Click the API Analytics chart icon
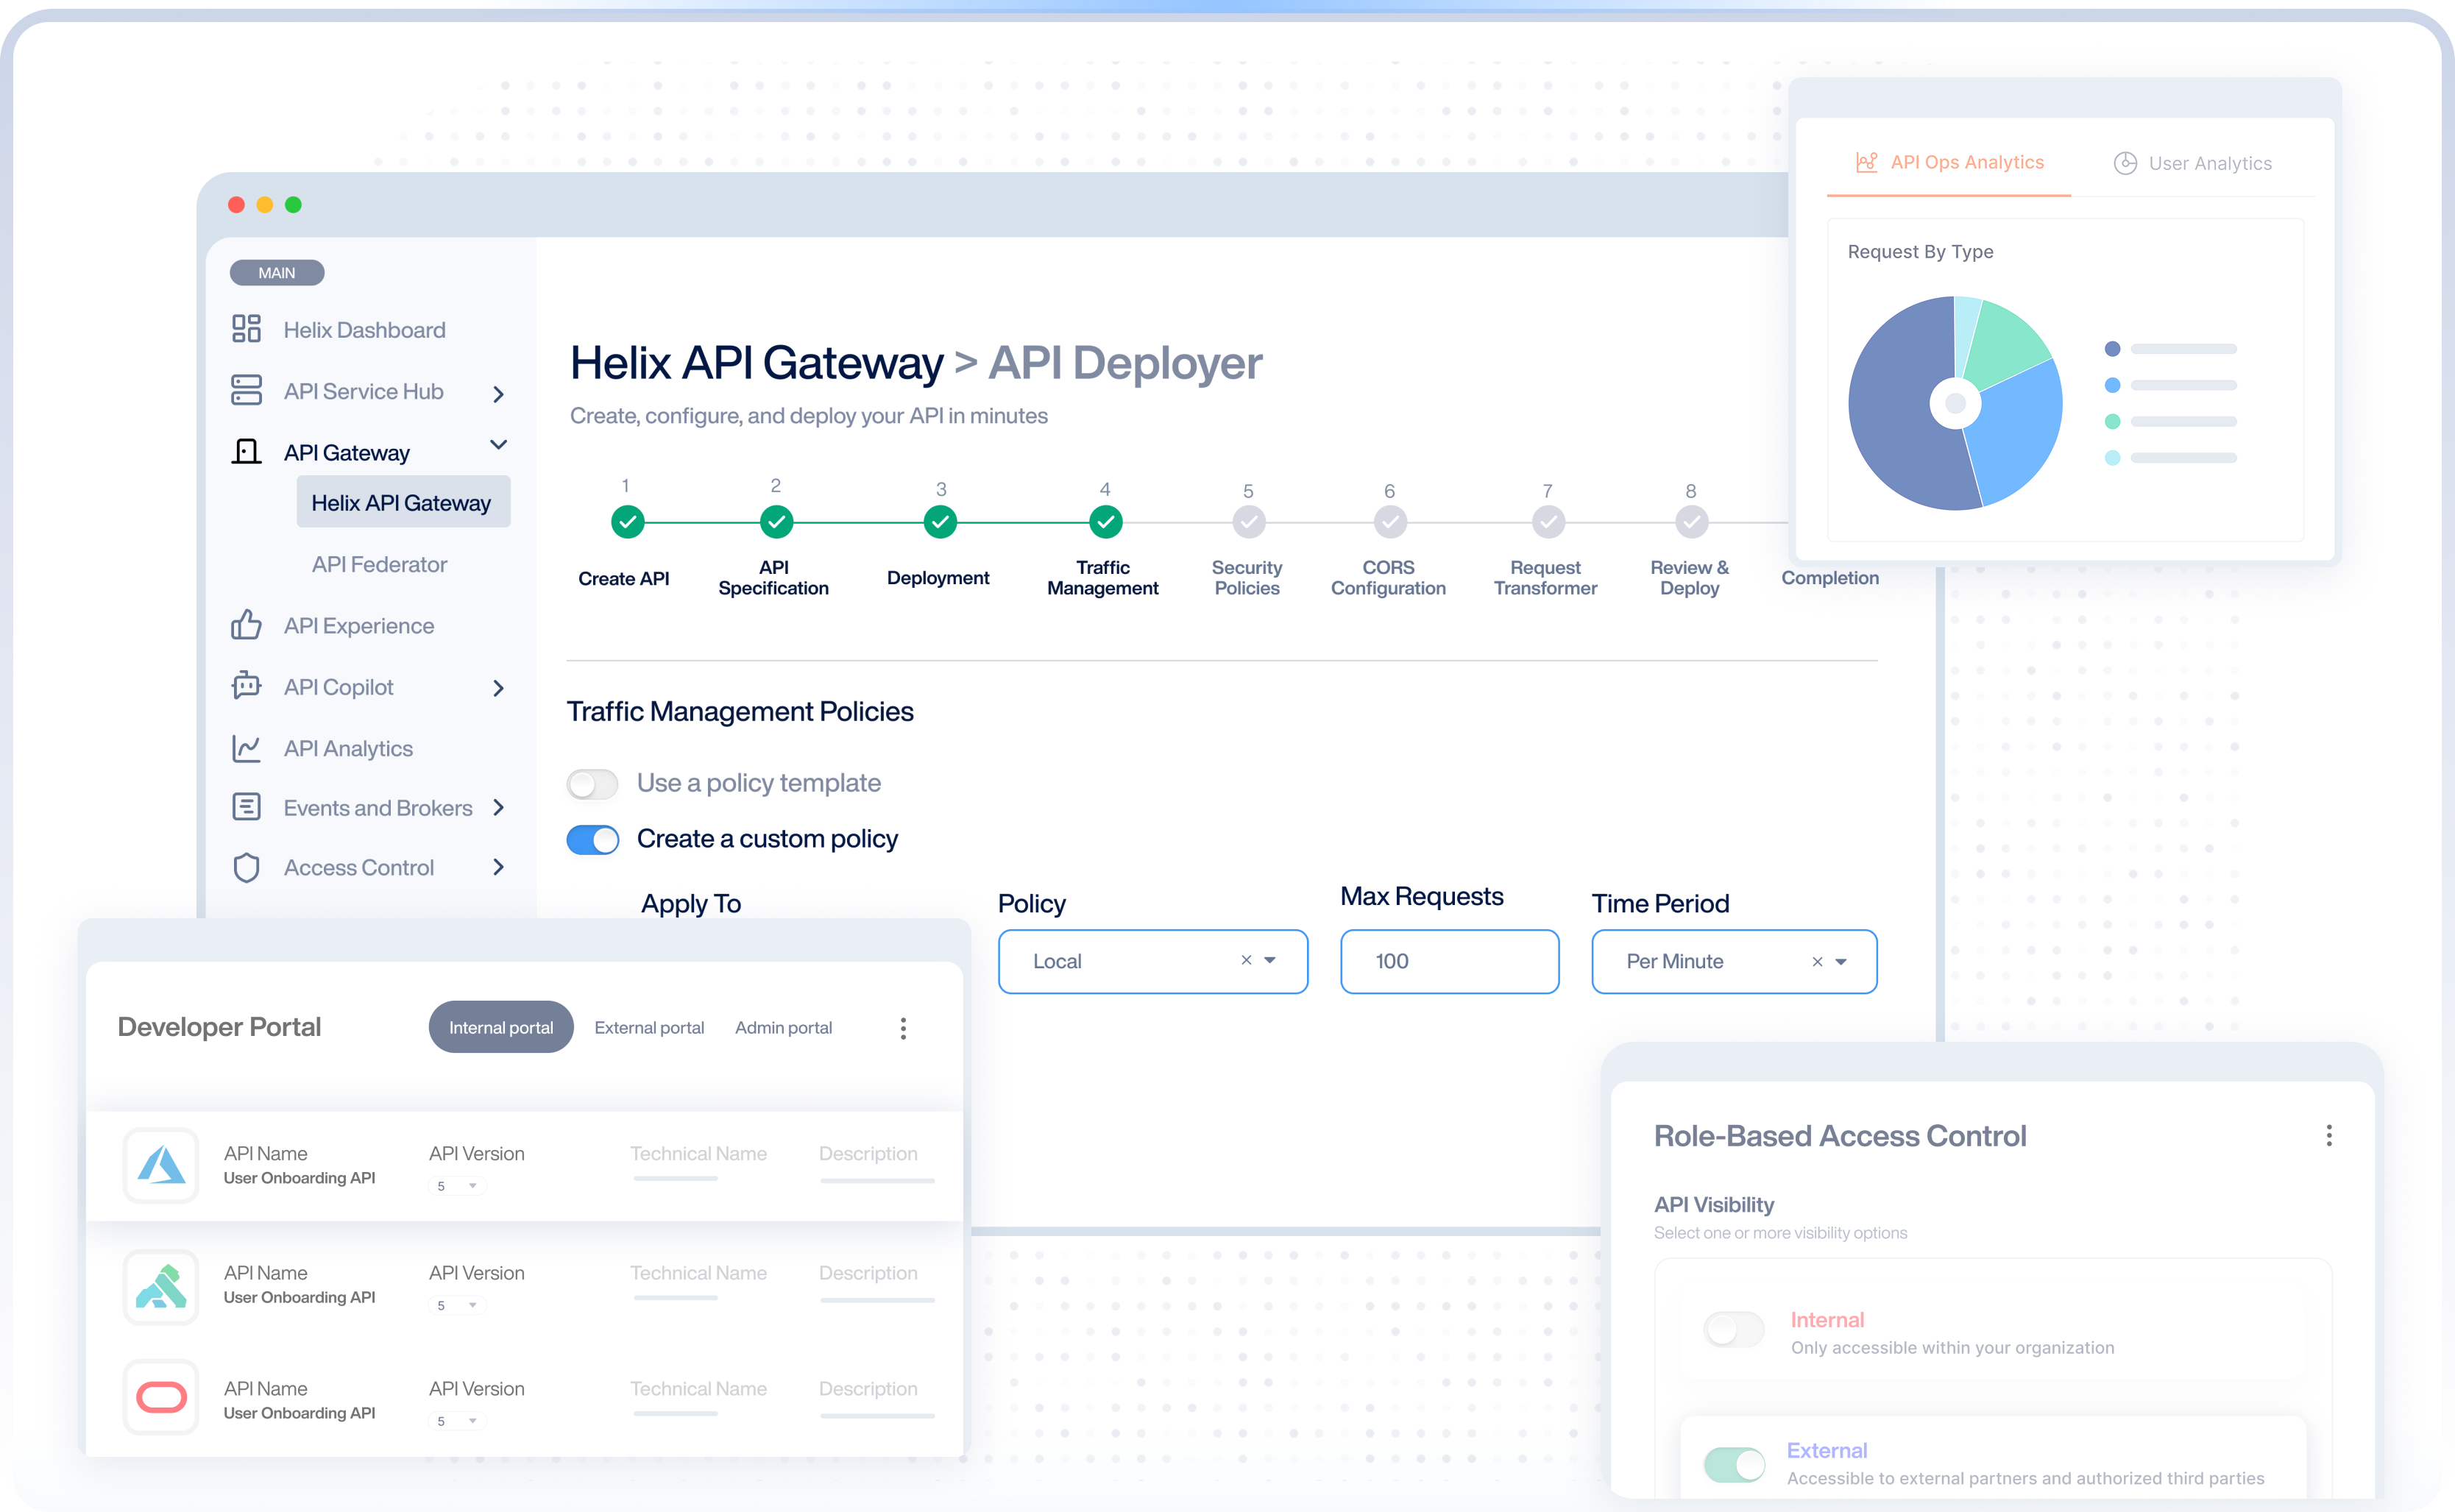2455x1512 pixels. pos(246,748)
